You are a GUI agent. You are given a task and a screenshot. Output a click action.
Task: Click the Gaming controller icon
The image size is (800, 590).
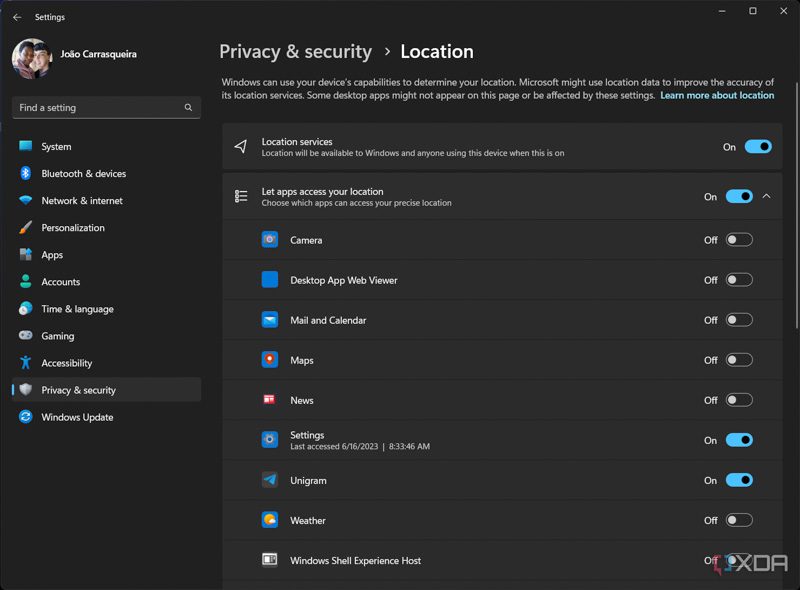[x=26, y=336]
